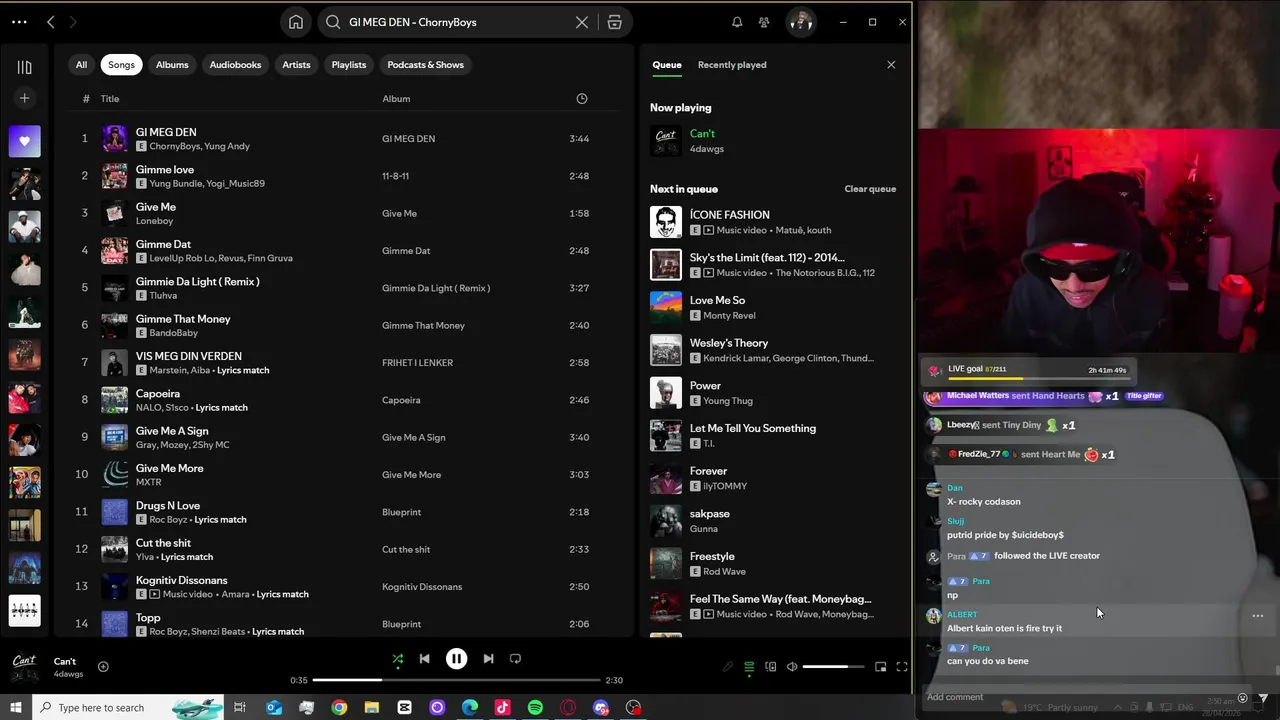Pause the current song
Viewport: 1280px width, 720px height.
456,659
